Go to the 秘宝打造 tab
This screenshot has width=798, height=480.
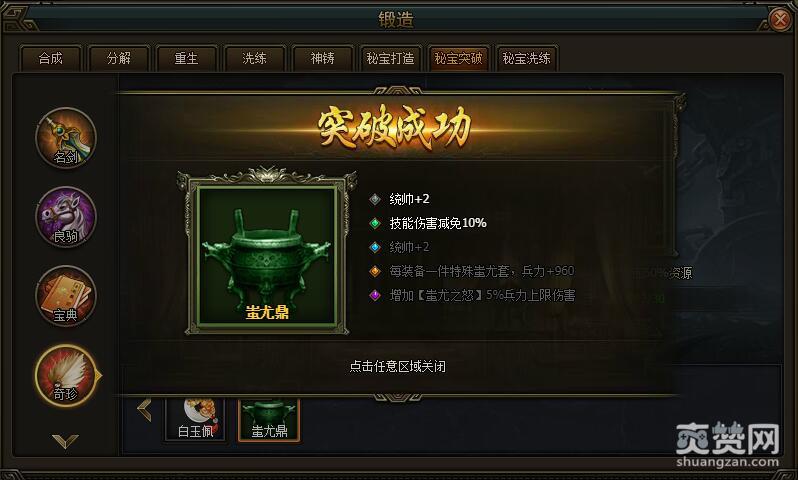(x=390, y=59)
